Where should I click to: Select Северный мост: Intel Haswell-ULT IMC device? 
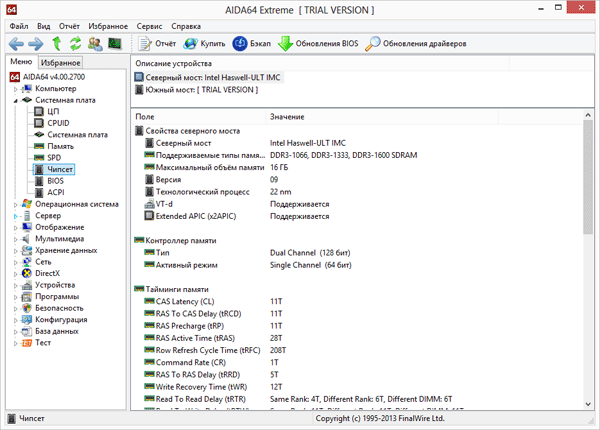point(207,78)
